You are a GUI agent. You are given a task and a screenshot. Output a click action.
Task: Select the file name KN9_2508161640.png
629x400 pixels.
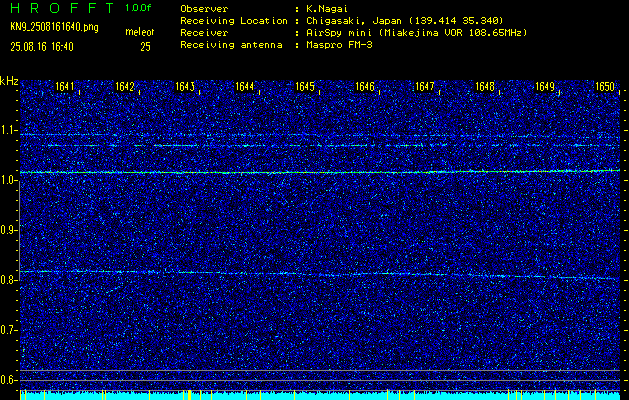tap(54, 27)
